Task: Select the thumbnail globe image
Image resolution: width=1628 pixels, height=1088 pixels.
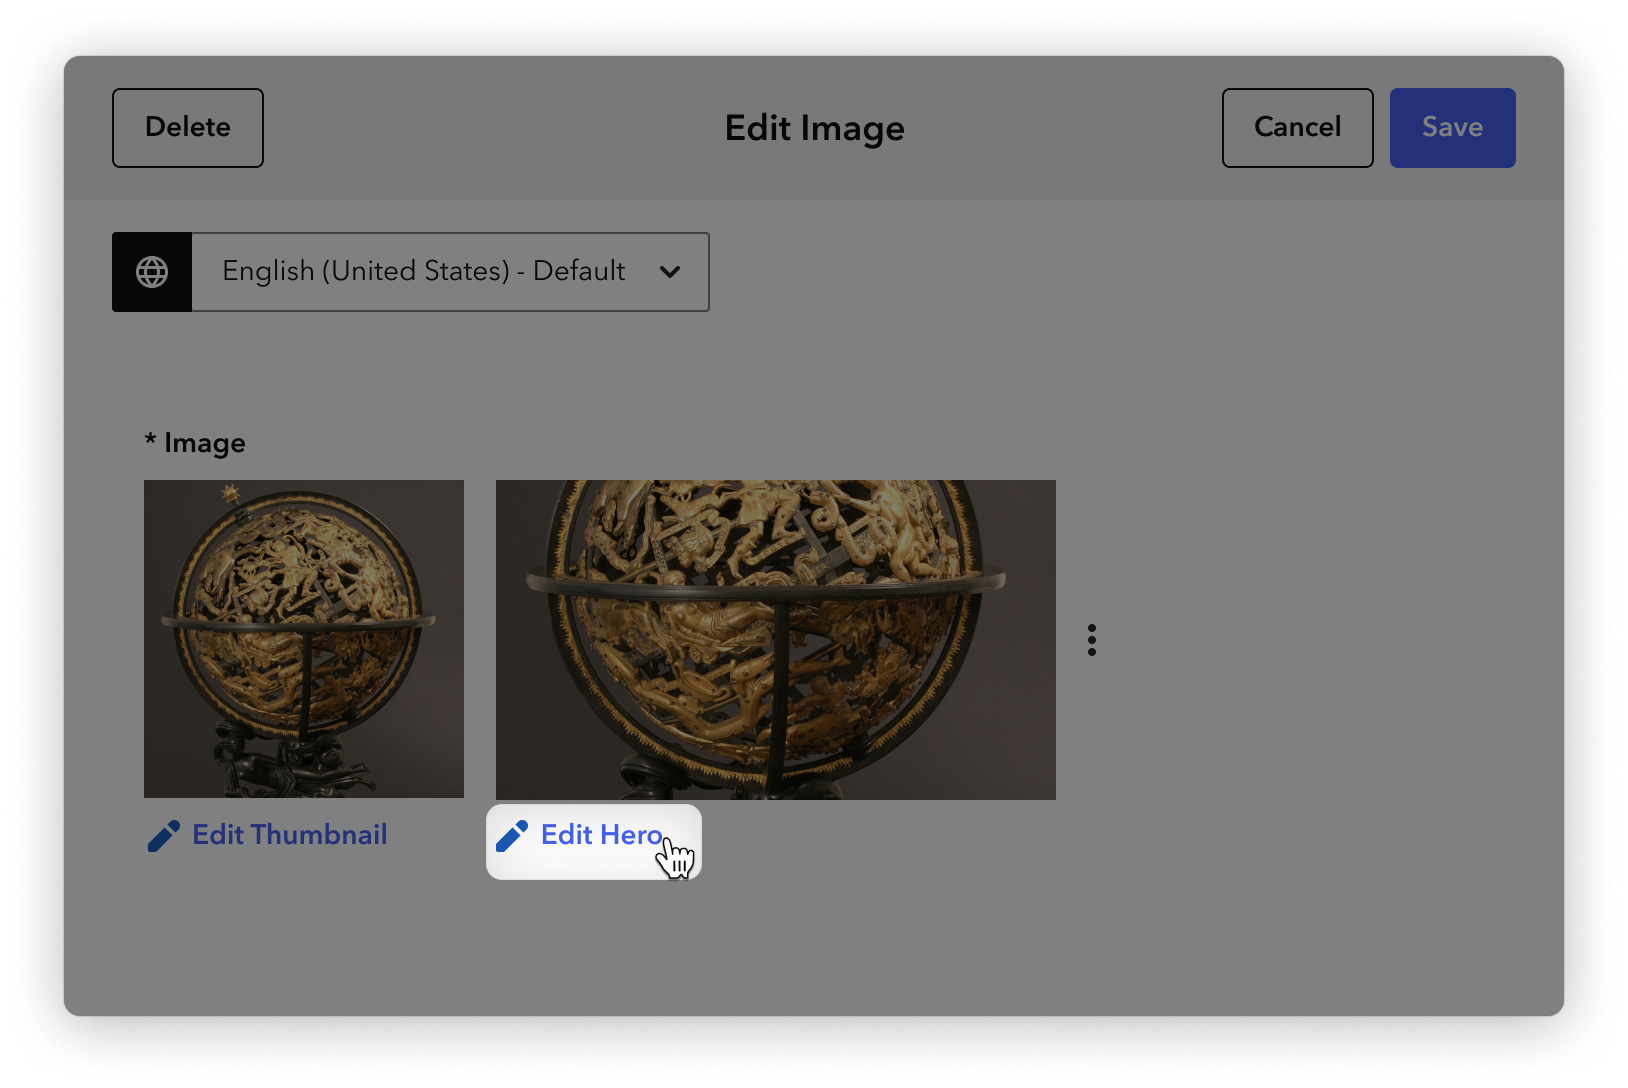Action: pos(304,639)
